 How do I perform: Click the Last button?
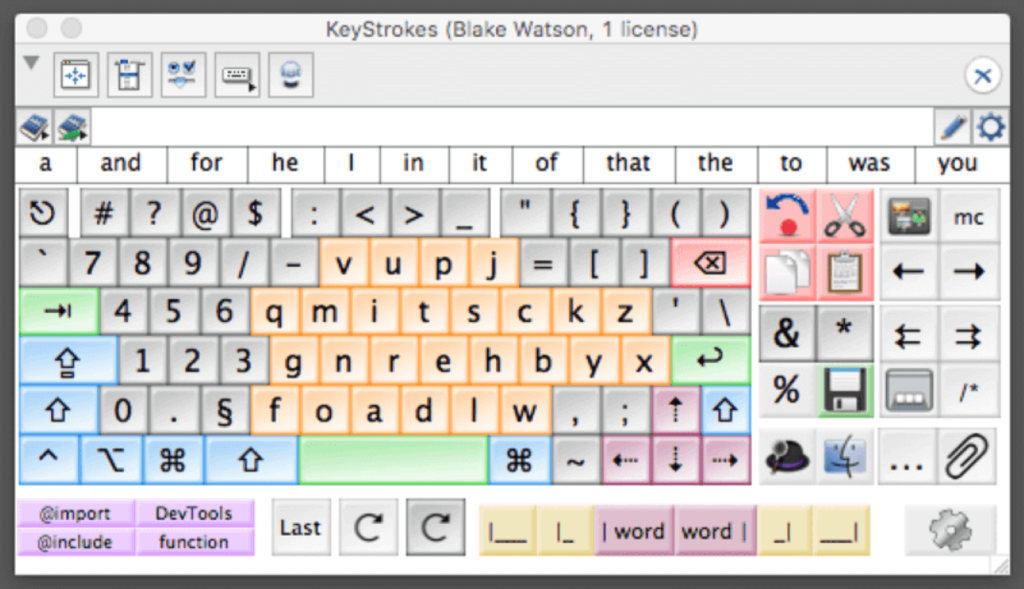301,528
